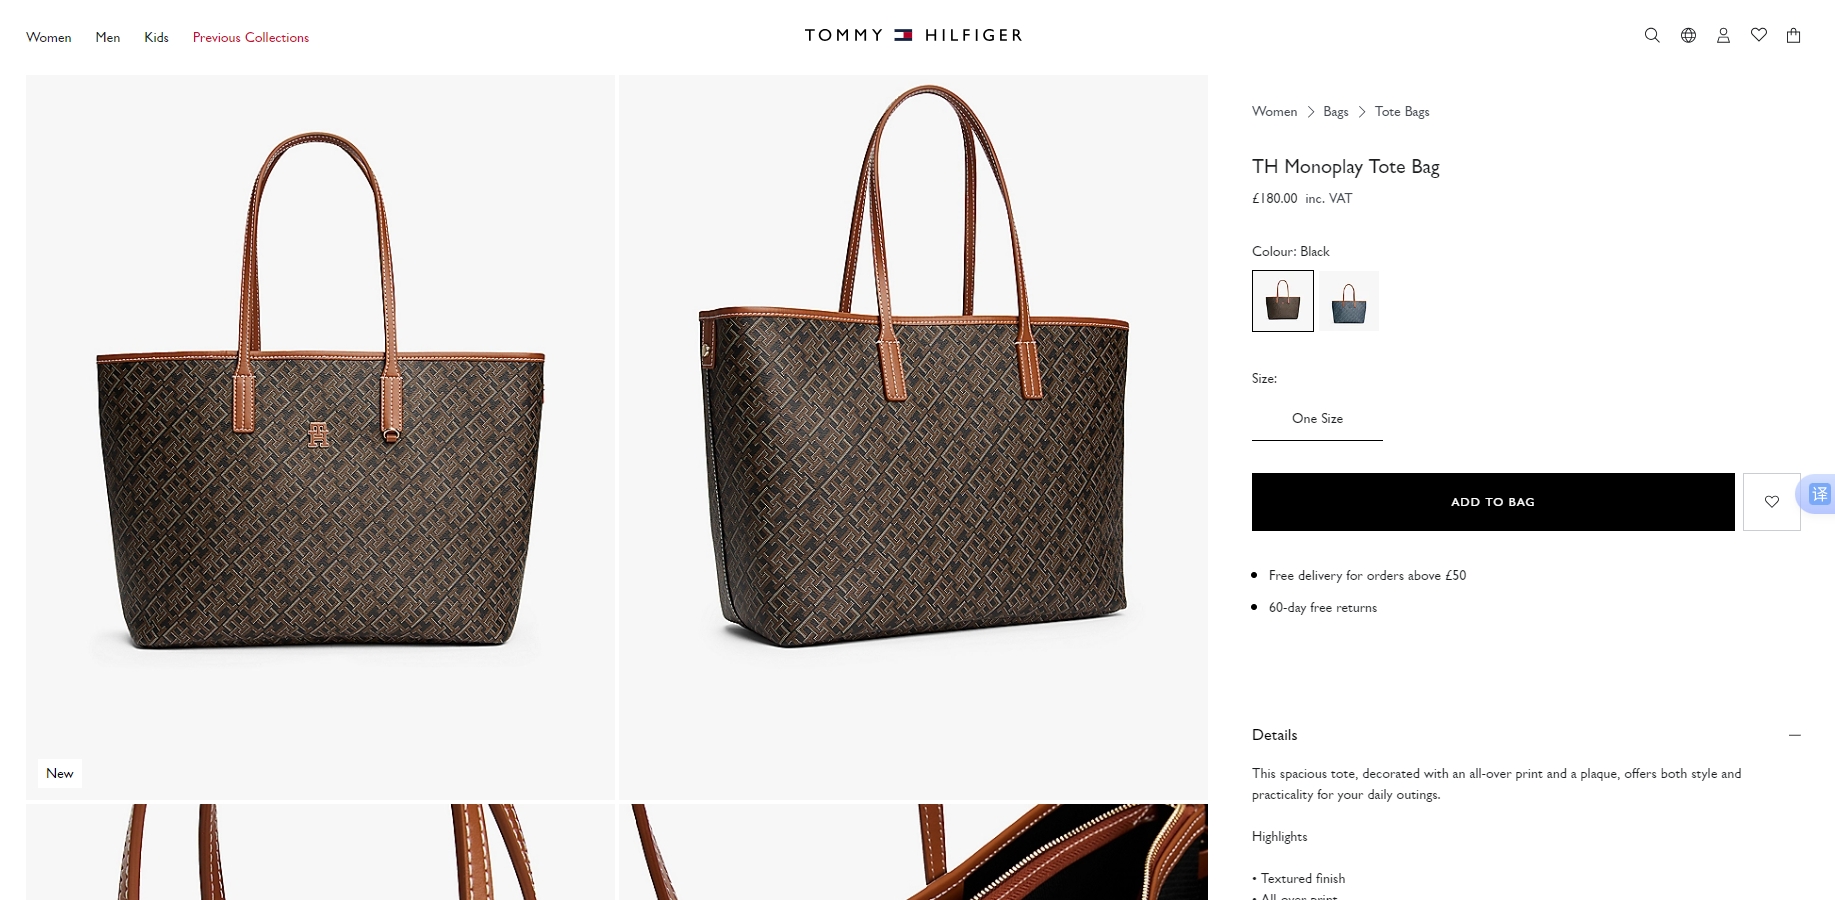
Task: Click the Tommy Hilfiger logo
Action: pos(913,35)
